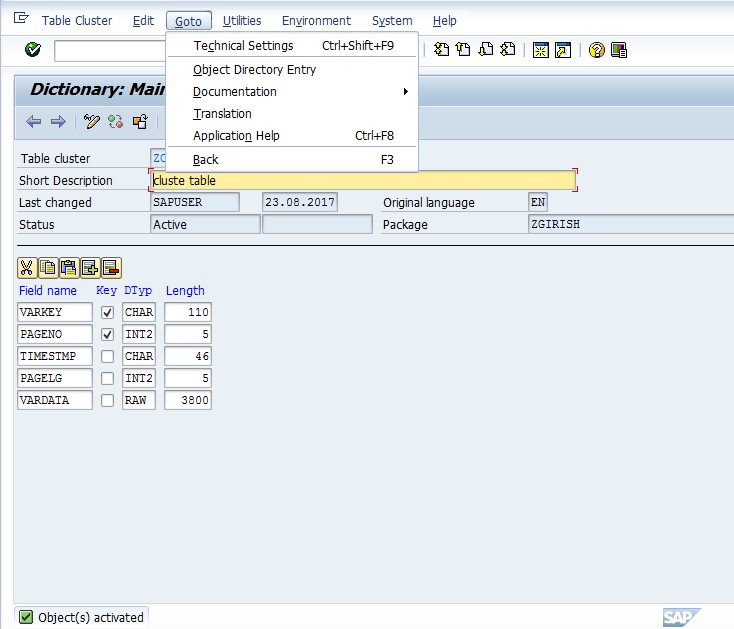Go to next page icon
This screenshot has height=629, width=734.
[x=485, y=49]
